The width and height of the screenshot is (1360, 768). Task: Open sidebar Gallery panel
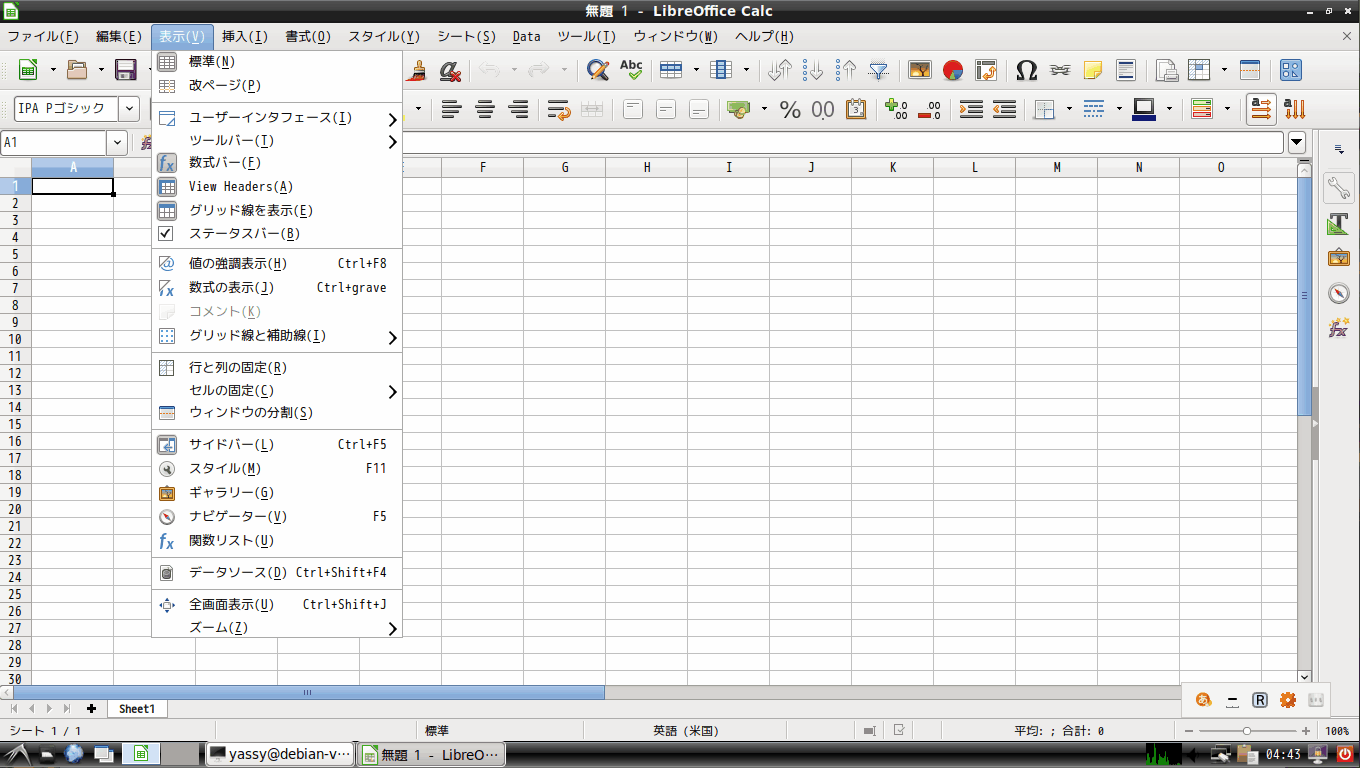[1339, 258]
